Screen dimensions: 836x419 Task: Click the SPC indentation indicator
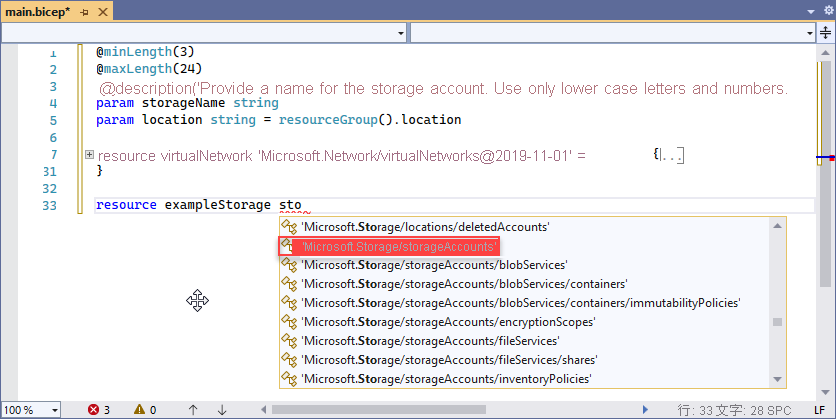[779, 410]
